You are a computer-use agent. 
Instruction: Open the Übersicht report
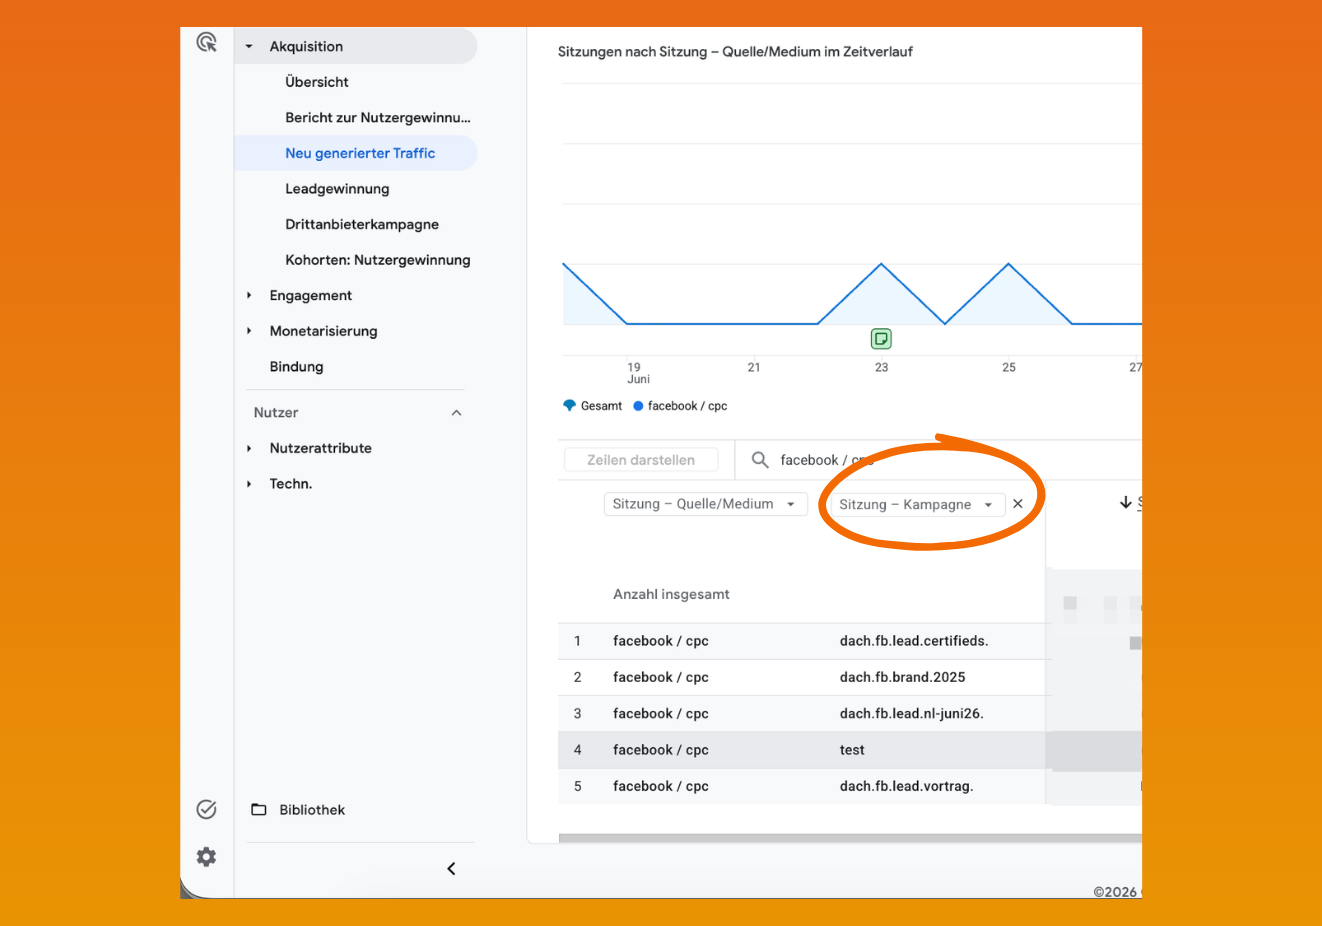click(x=317, y=82)
